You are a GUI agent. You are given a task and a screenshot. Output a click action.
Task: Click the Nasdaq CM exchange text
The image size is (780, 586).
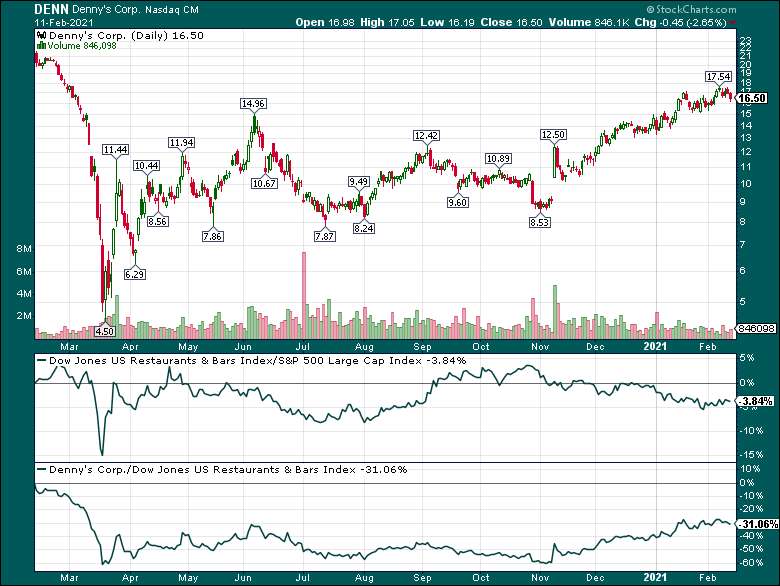(x=172, y=9)
